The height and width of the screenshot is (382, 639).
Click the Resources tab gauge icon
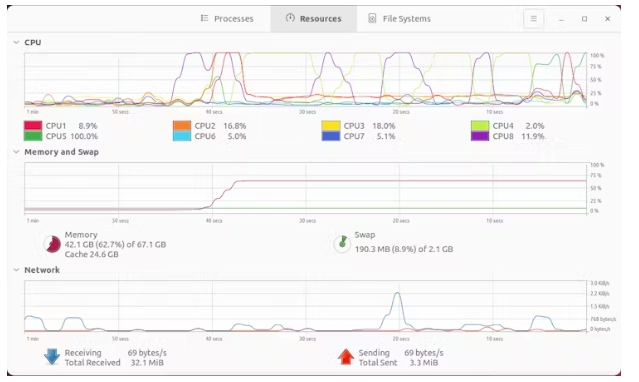click(290, 18)
